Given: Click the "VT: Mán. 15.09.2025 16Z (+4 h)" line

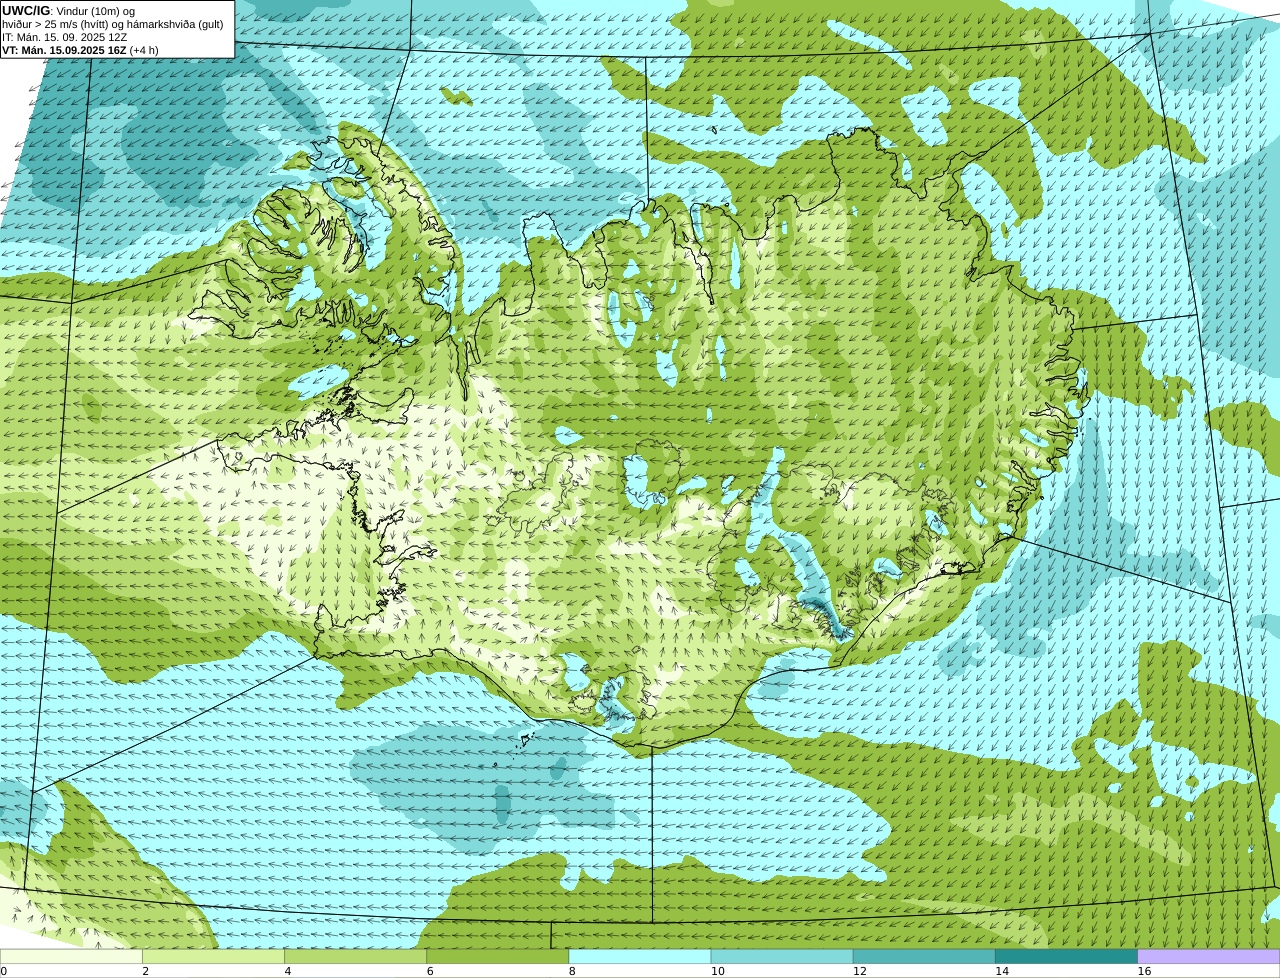Looking at the screenshot, I should tap(80, 50).
